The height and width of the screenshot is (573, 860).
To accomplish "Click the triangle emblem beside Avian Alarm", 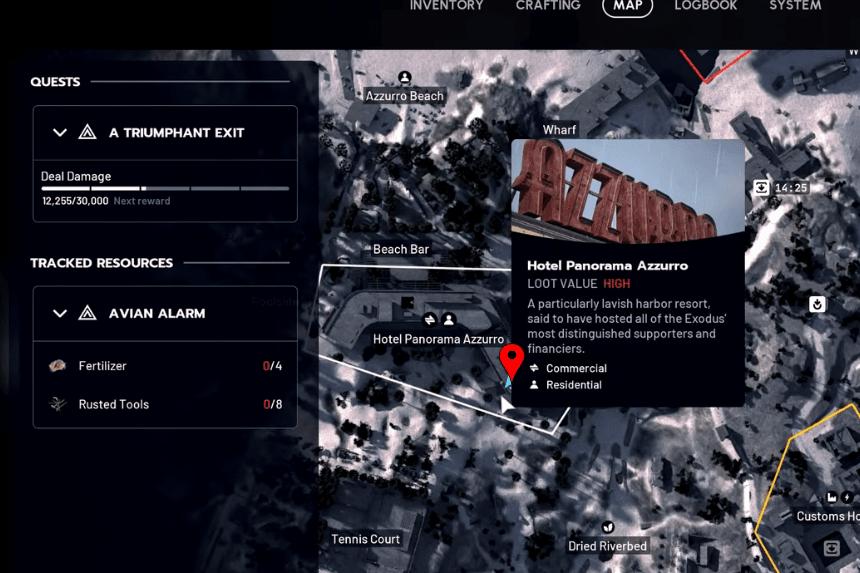I will (87, 313).
